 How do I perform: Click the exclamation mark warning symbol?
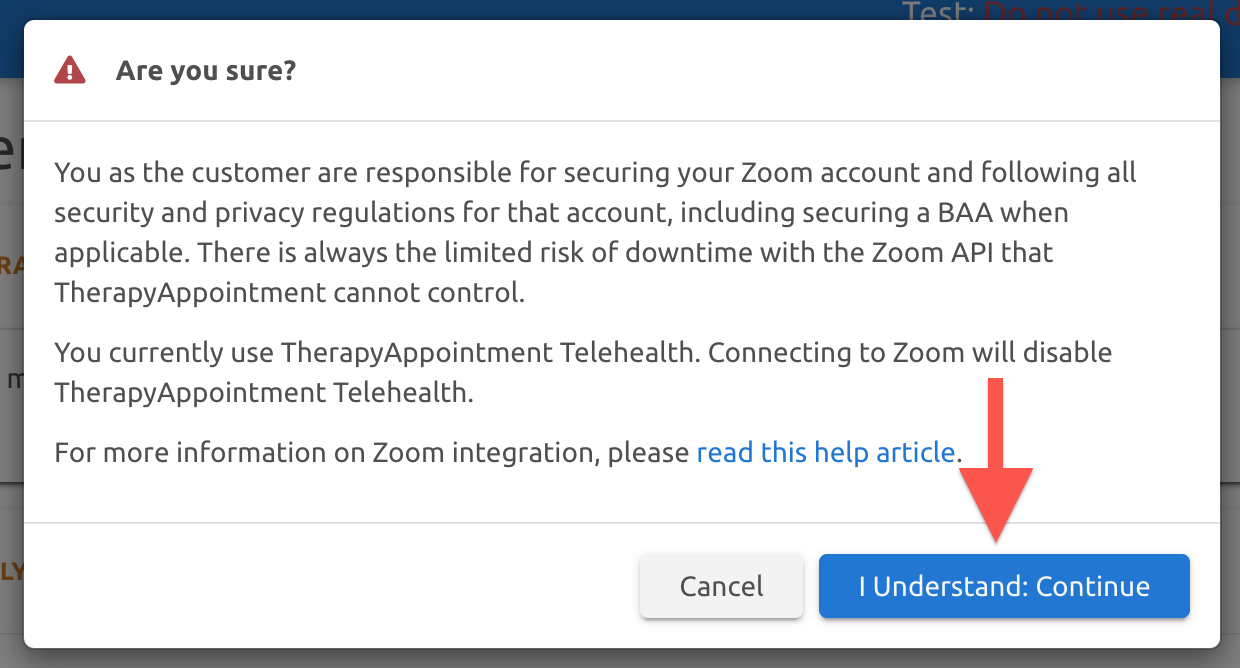tap(69, 70)
